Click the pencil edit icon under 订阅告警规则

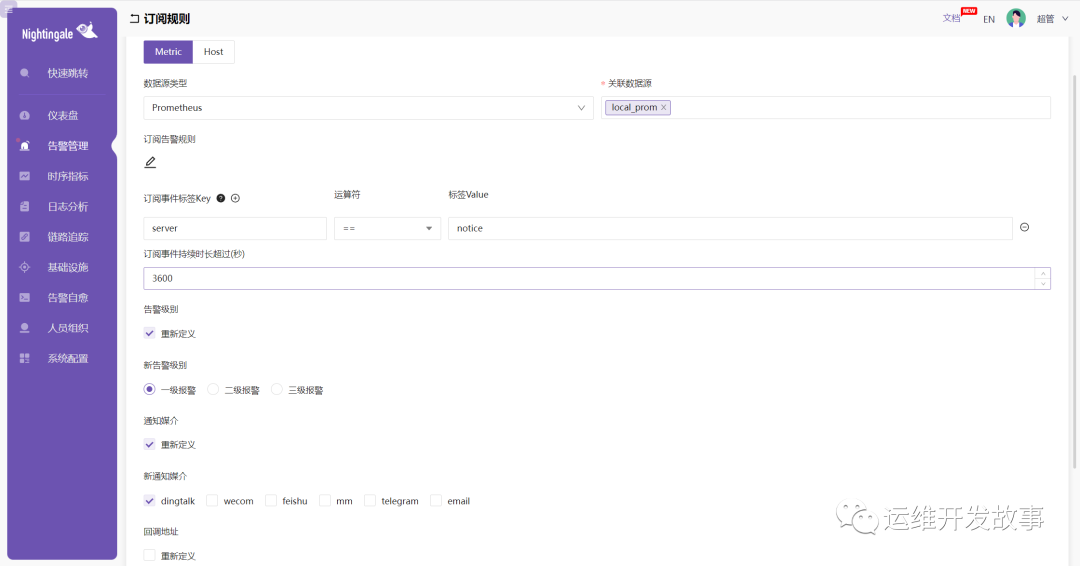pyautogui.click(x=151, y=162)
